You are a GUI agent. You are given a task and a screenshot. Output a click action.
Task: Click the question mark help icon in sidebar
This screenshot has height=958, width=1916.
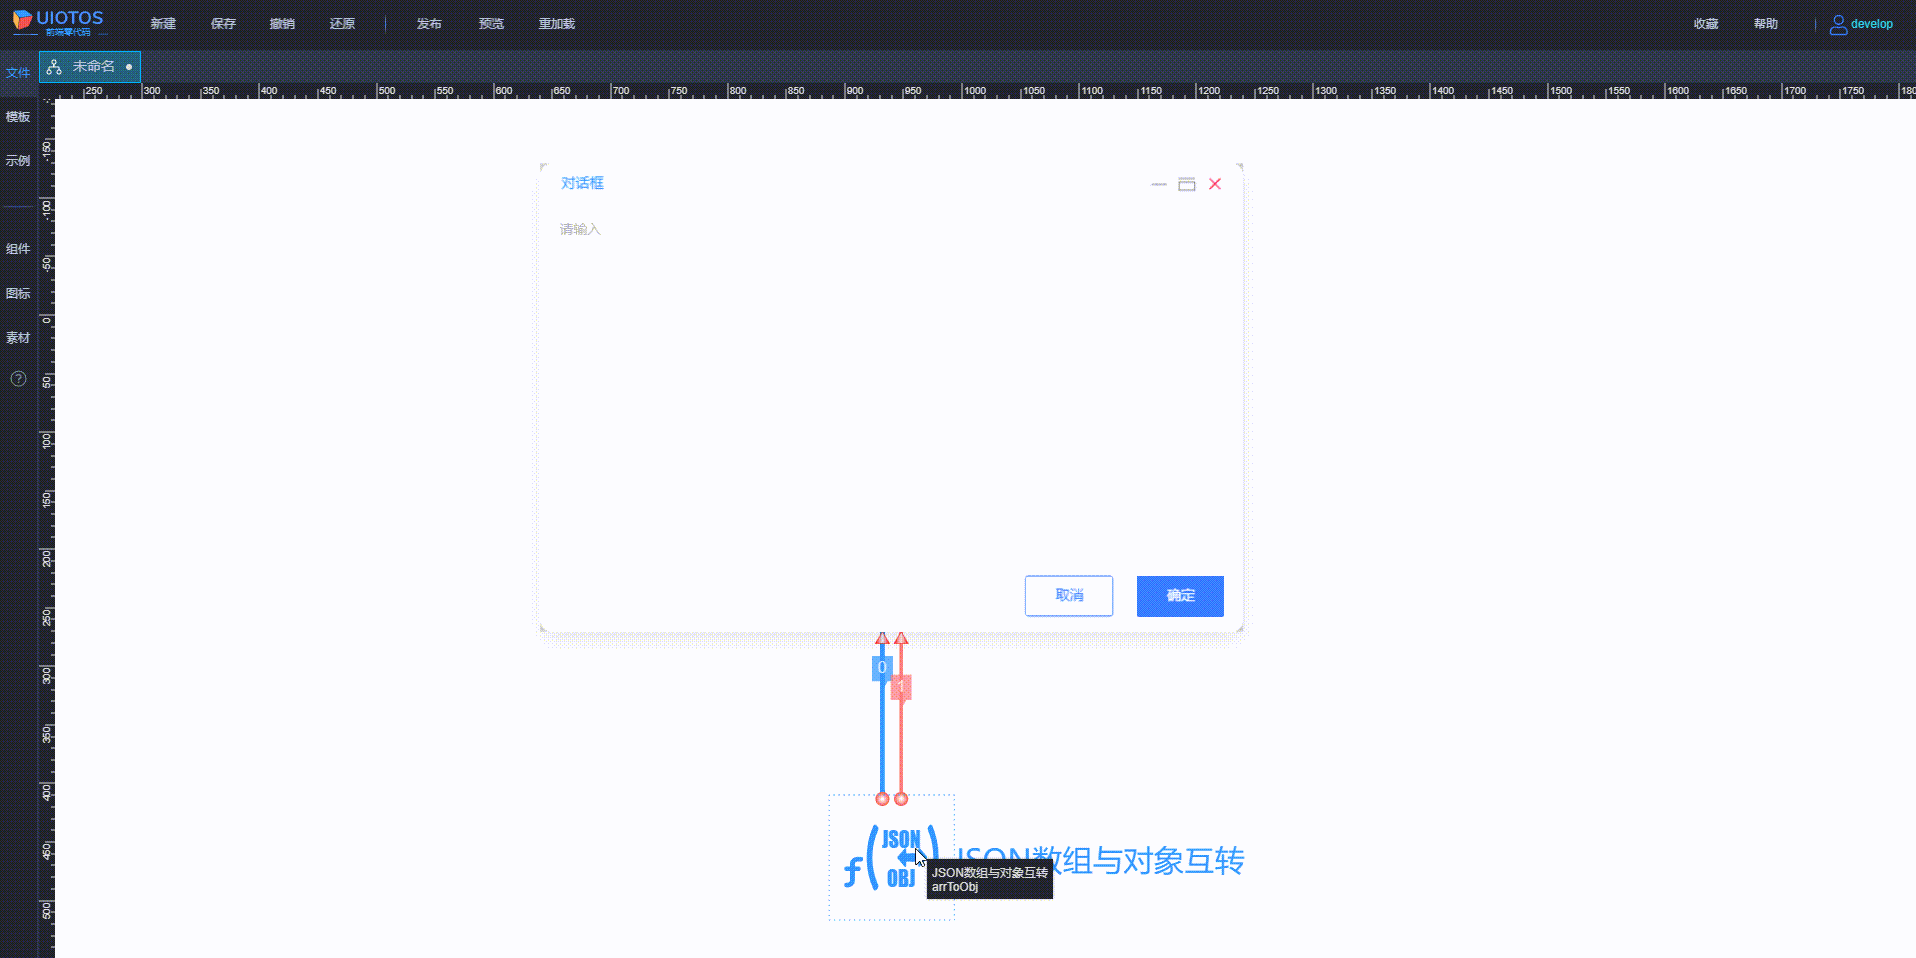pyautogui.click(x=17, y=378)
